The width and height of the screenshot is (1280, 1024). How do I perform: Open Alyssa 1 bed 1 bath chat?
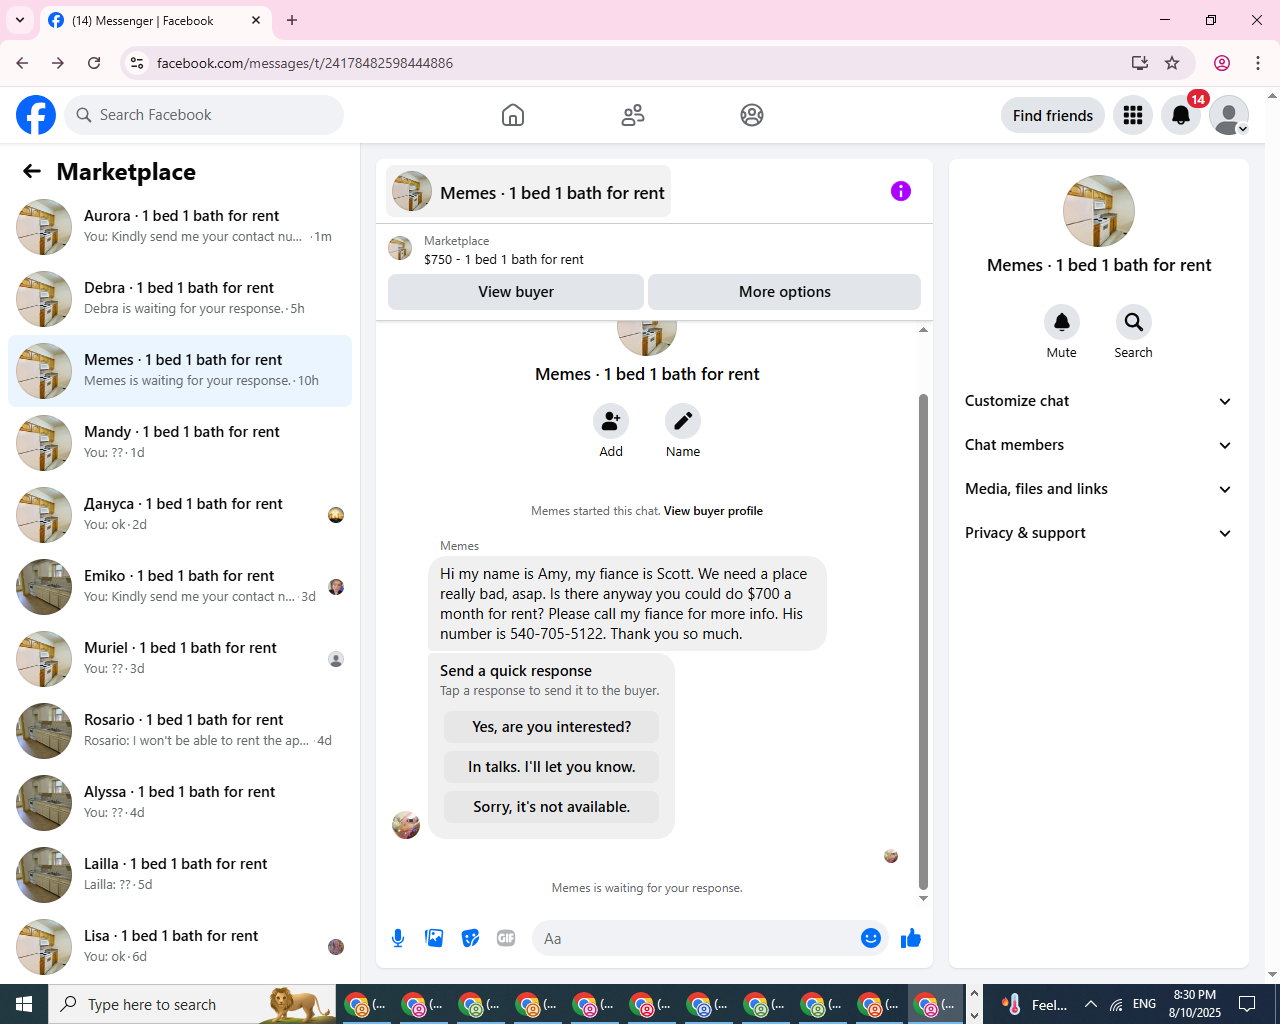click(x=180, y=803)
